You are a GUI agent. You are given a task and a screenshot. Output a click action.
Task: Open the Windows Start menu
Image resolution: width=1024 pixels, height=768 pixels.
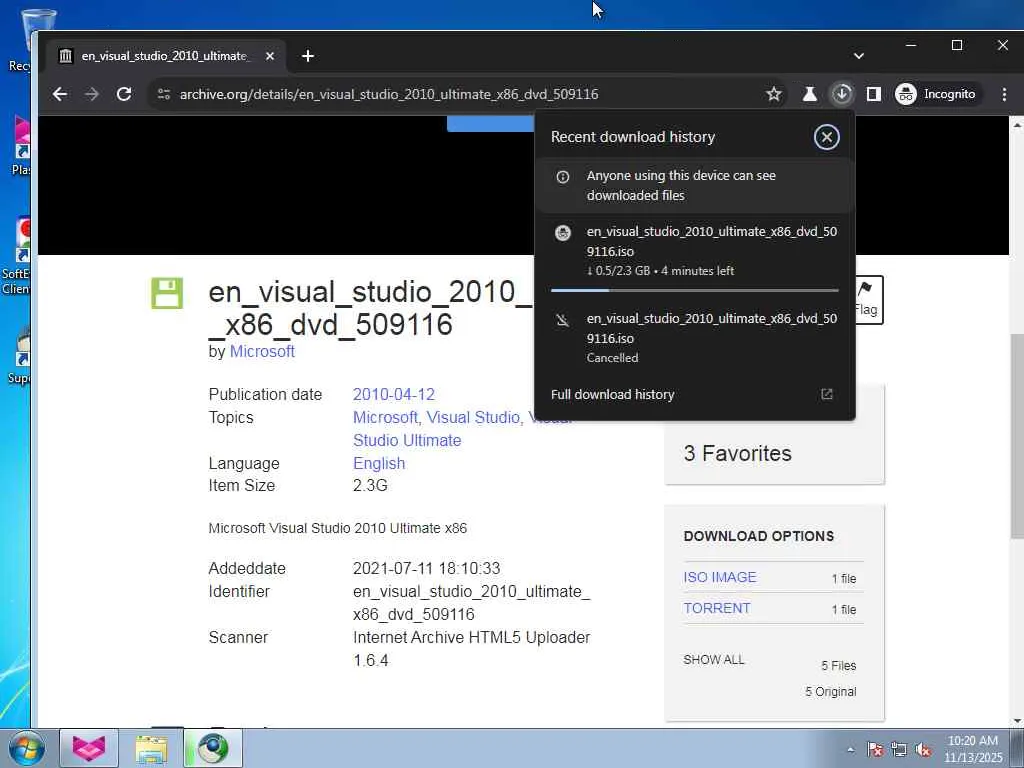point(27,748)
